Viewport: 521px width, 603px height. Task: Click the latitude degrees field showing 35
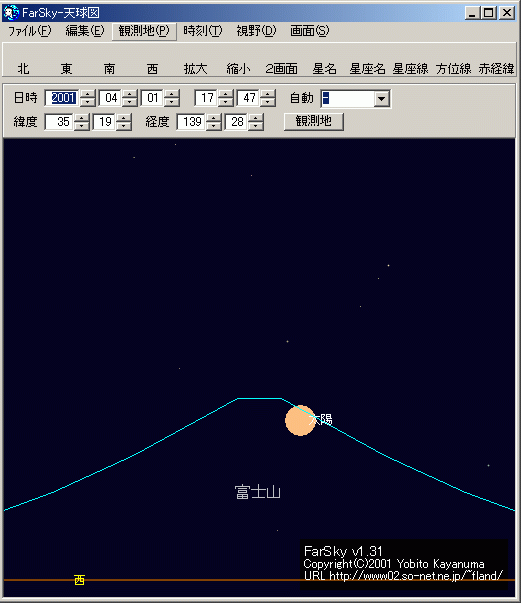[x=59, y=122]
